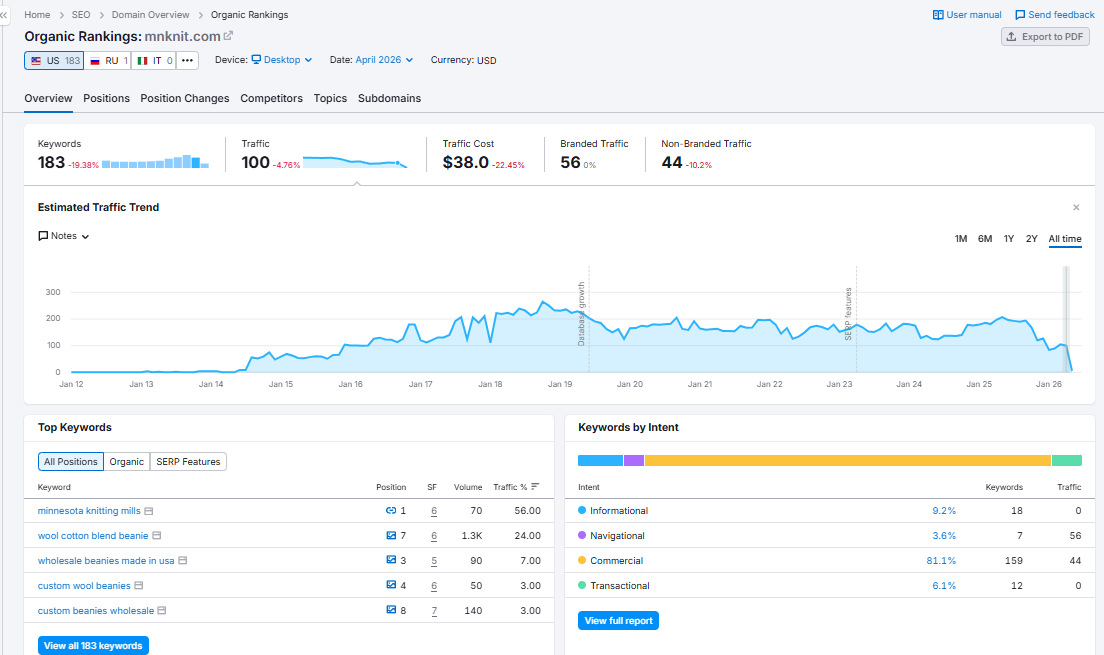Click sort icon next to Traffic % column
Viewport: 1104px width, 655px height.
[535, 487]
